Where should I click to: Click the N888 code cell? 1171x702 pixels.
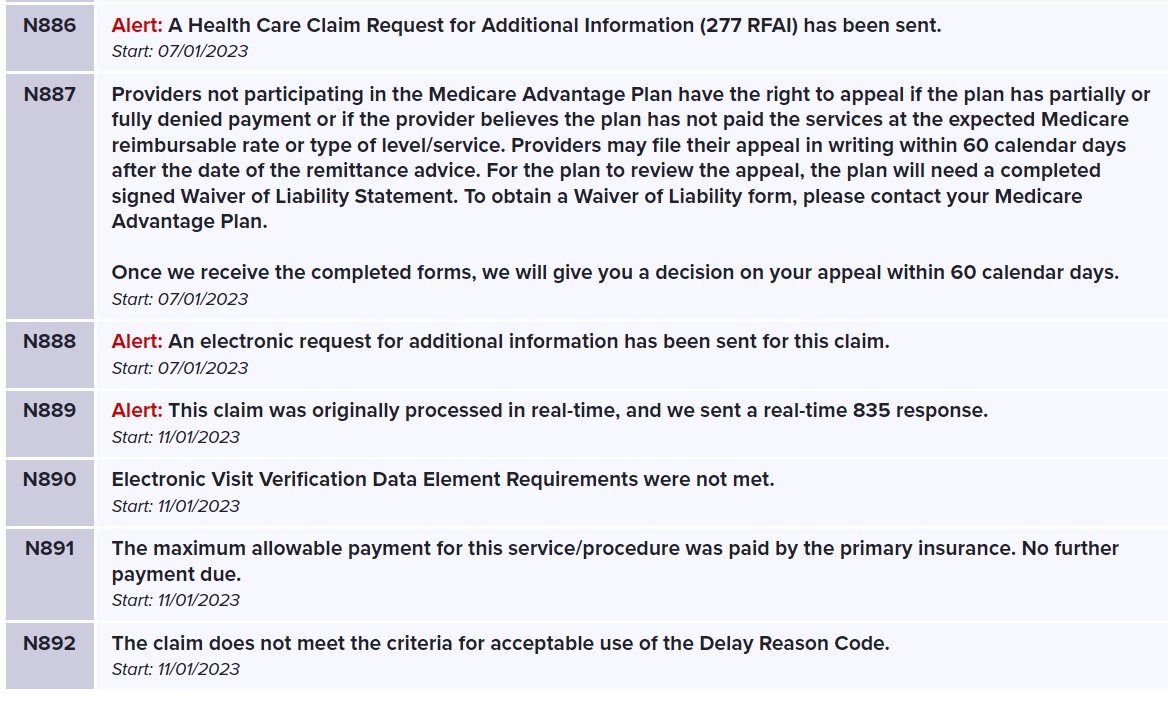pyautogui.click(x=49, y=341)
